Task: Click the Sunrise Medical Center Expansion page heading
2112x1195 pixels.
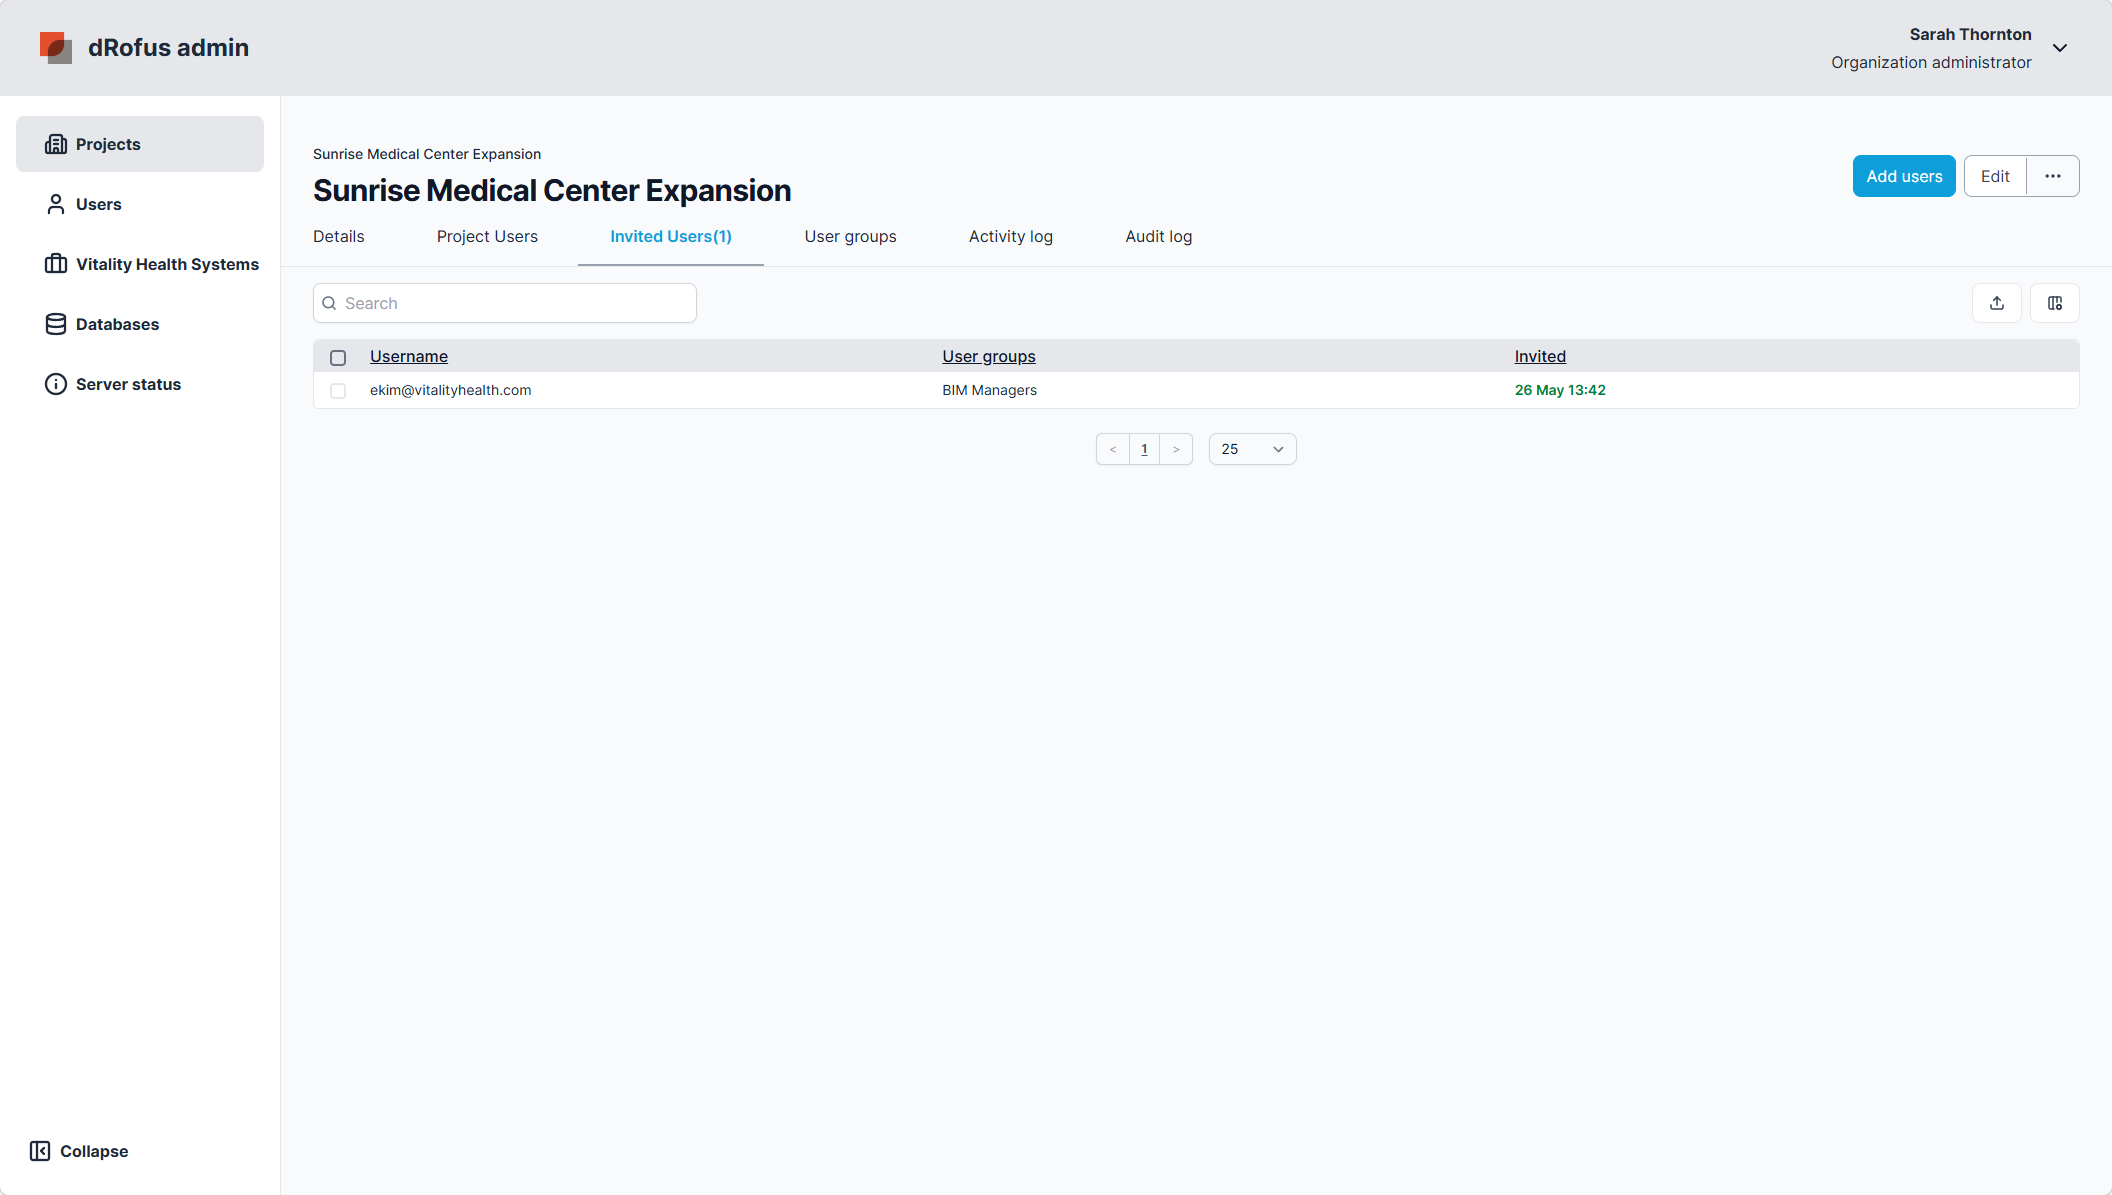Action: click(x=552, y=190)
